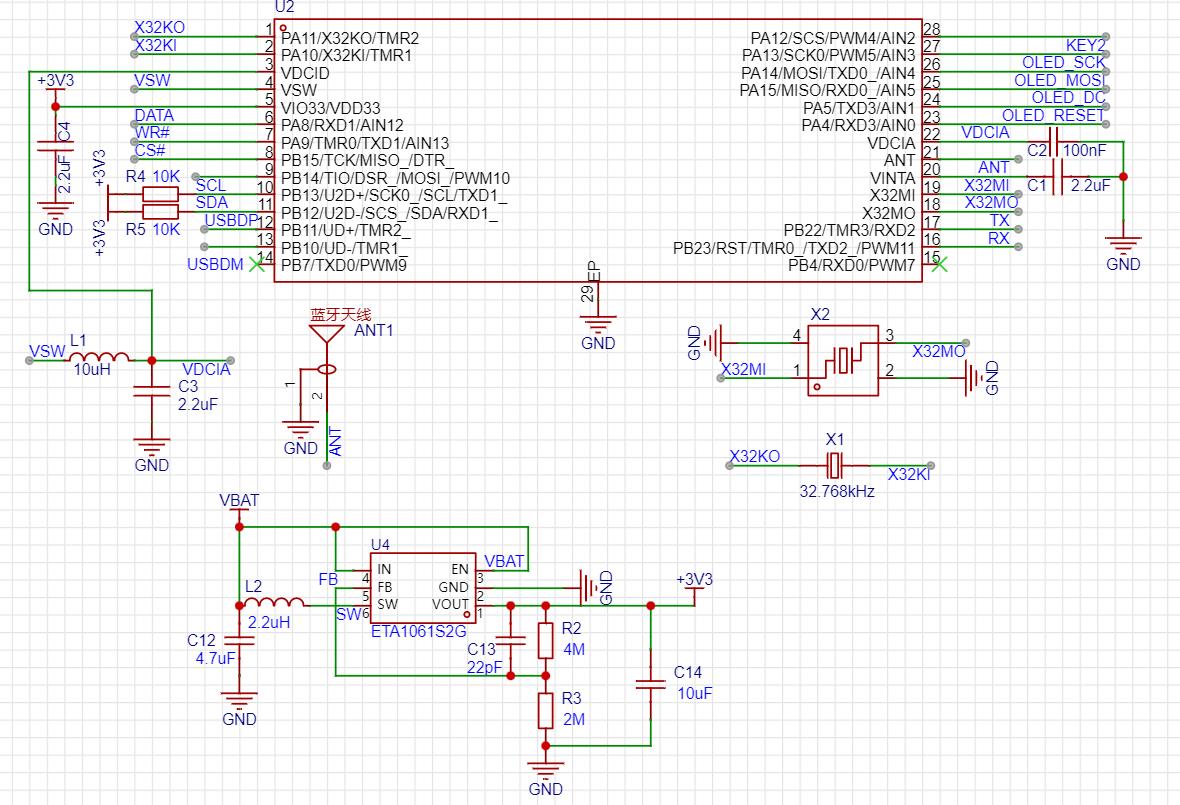
Task: Click the GND symbol below EP pin 29
Action: coord(598,325)
